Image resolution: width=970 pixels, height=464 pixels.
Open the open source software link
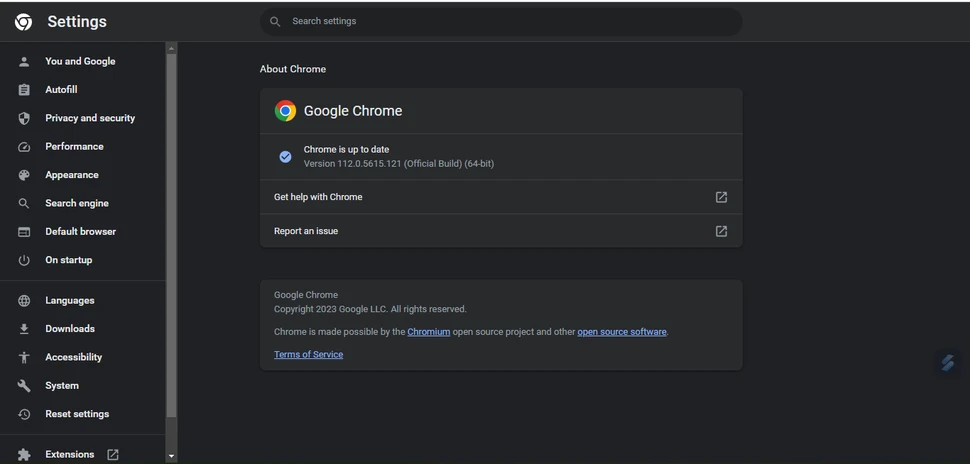[622, 332]
